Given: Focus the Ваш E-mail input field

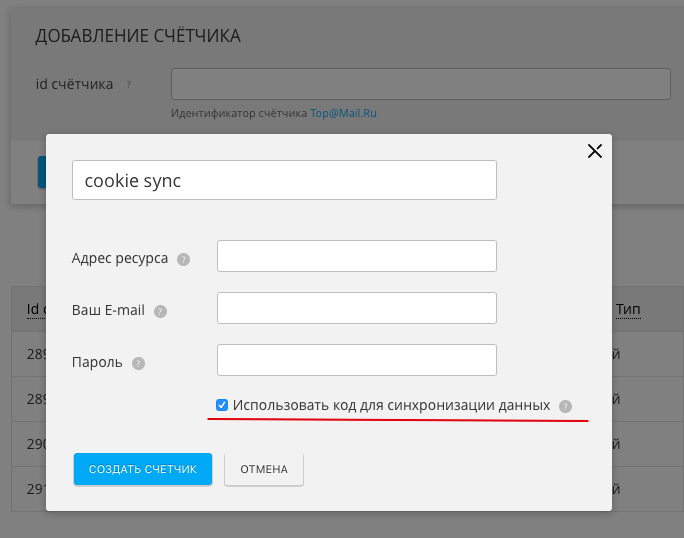Looking at the screenshot, I should click(x=357, y=308).
